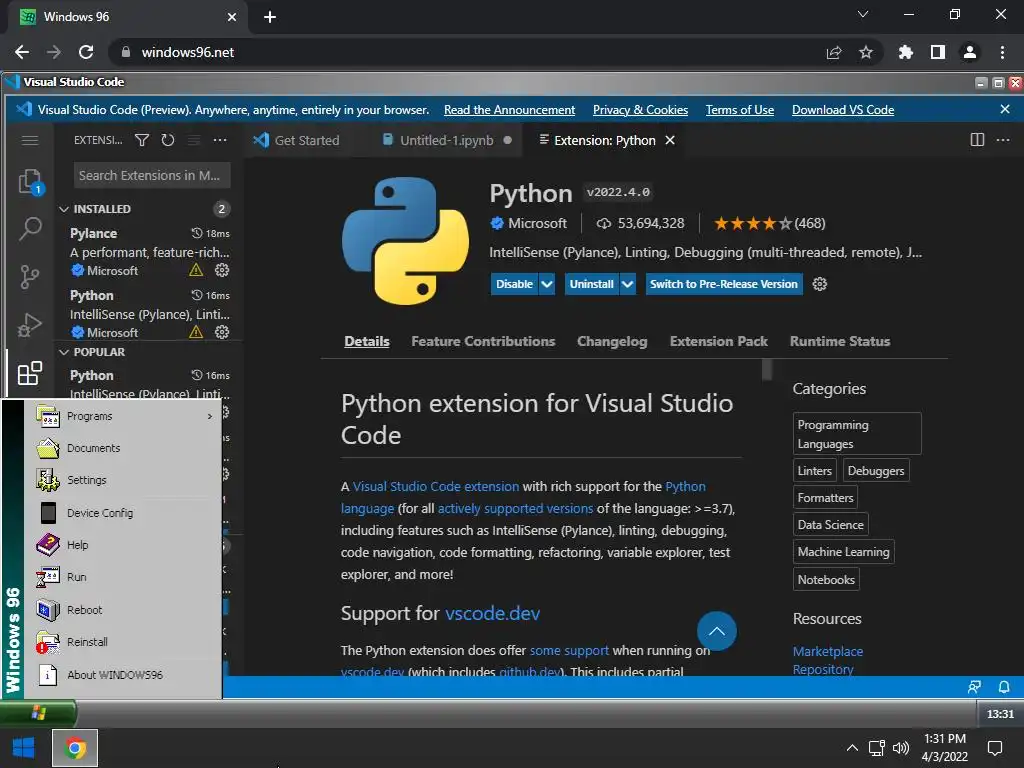The height and width of the screenshot is (768, 1024).
Task: Open the Run and Debug view
Action: click(29, 325)
